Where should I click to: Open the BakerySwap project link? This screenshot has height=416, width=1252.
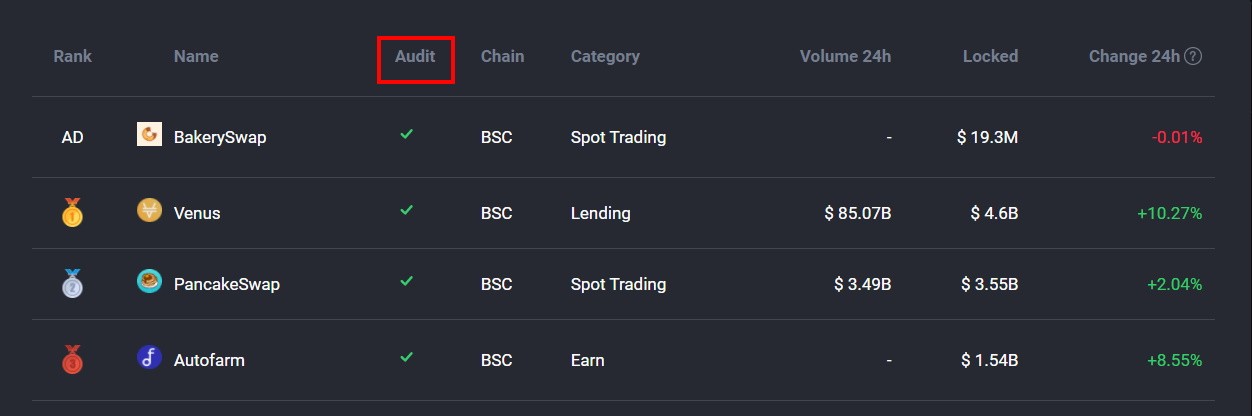[220, 137]
